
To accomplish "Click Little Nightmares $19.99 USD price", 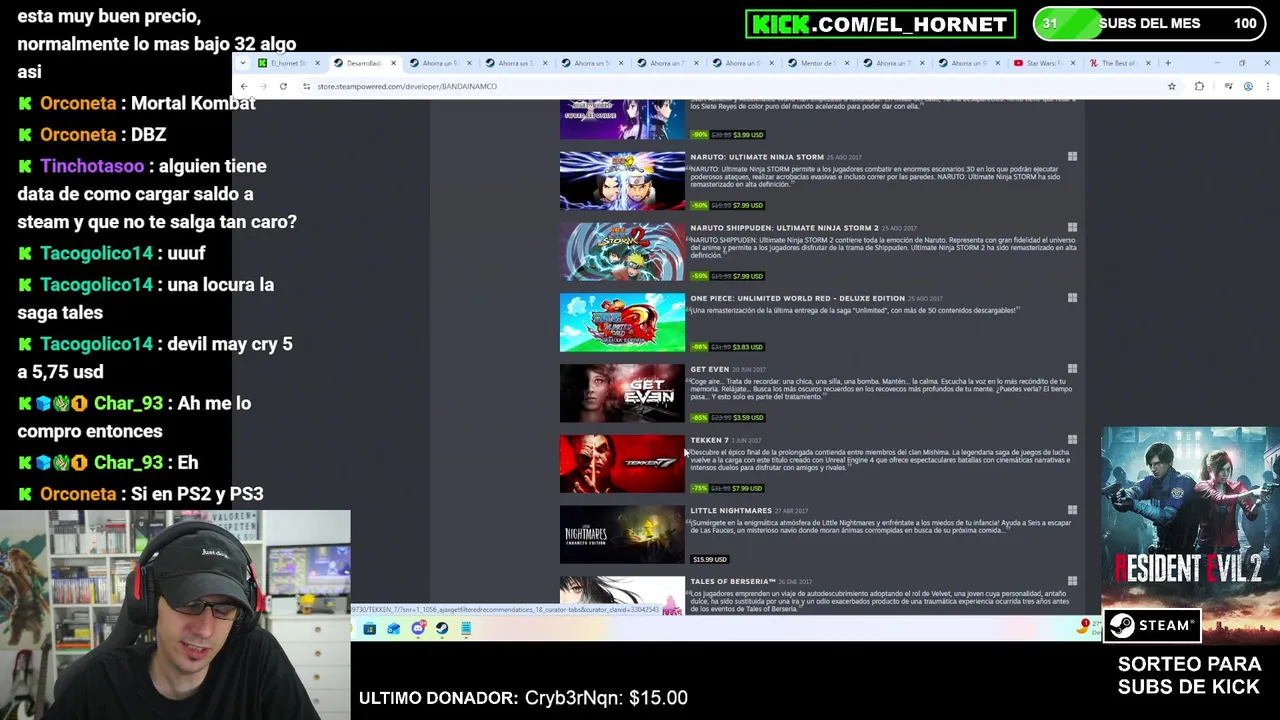I will 710,559.
